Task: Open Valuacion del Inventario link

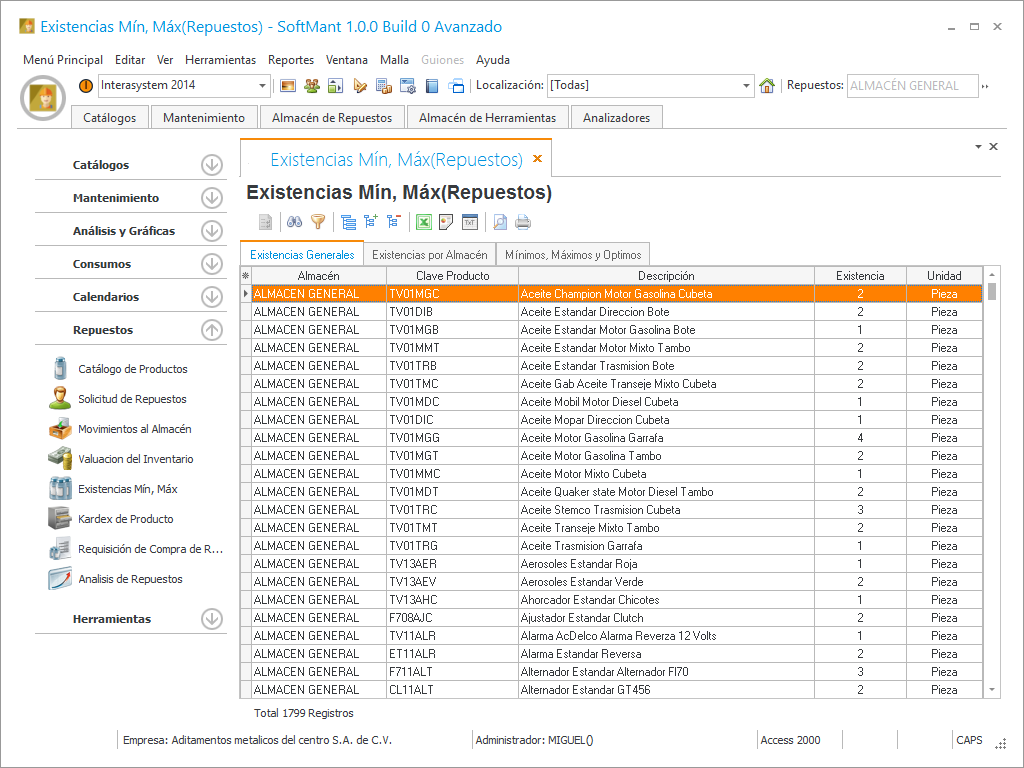Action: click(135, 459)
